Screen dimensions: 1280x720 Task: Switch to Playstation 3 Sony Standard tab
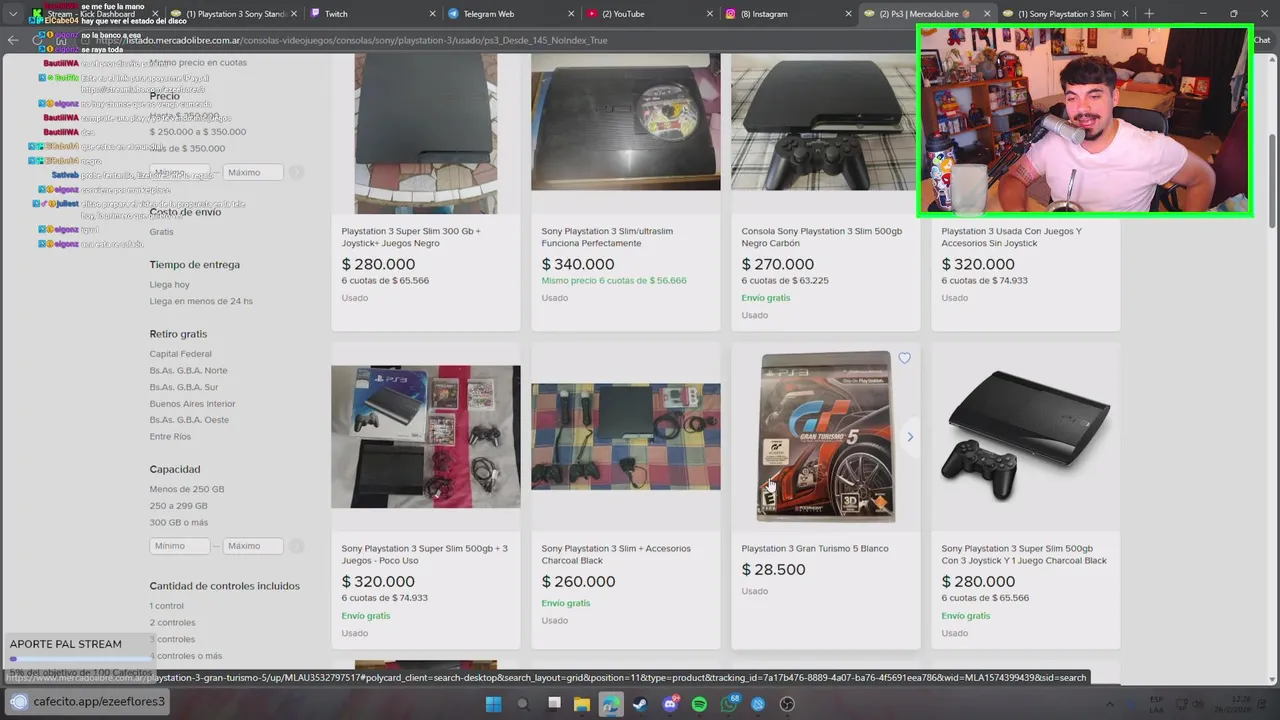(x=230, y=14)
